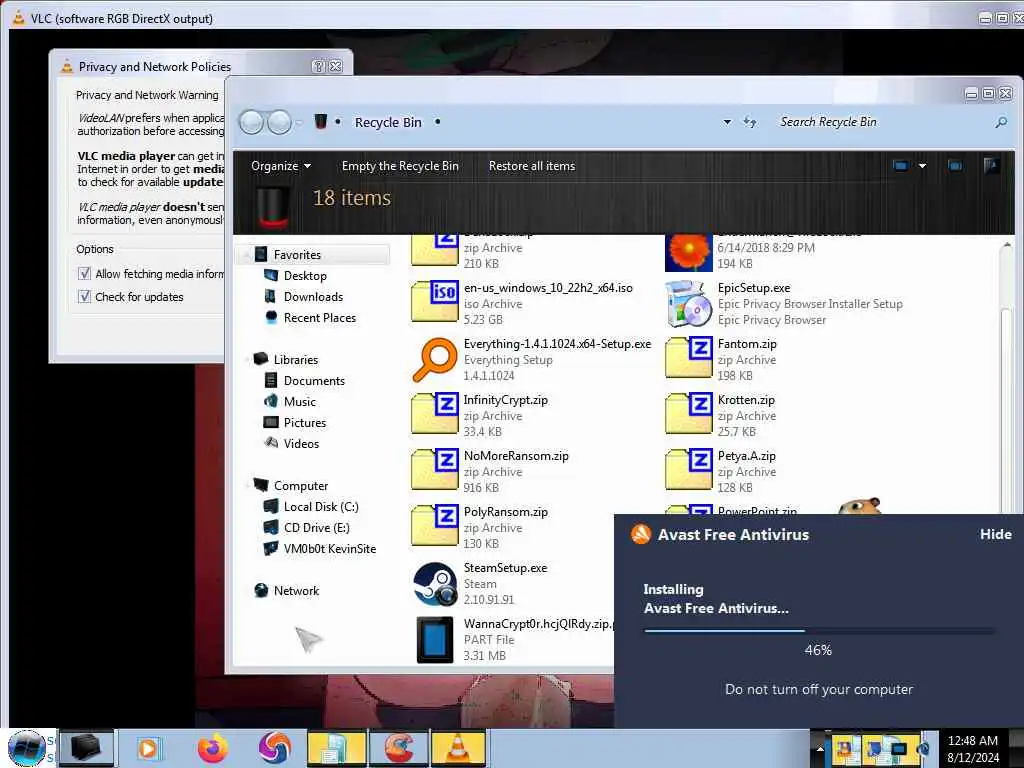Hide the Avast installation notification

click(995, 534)
